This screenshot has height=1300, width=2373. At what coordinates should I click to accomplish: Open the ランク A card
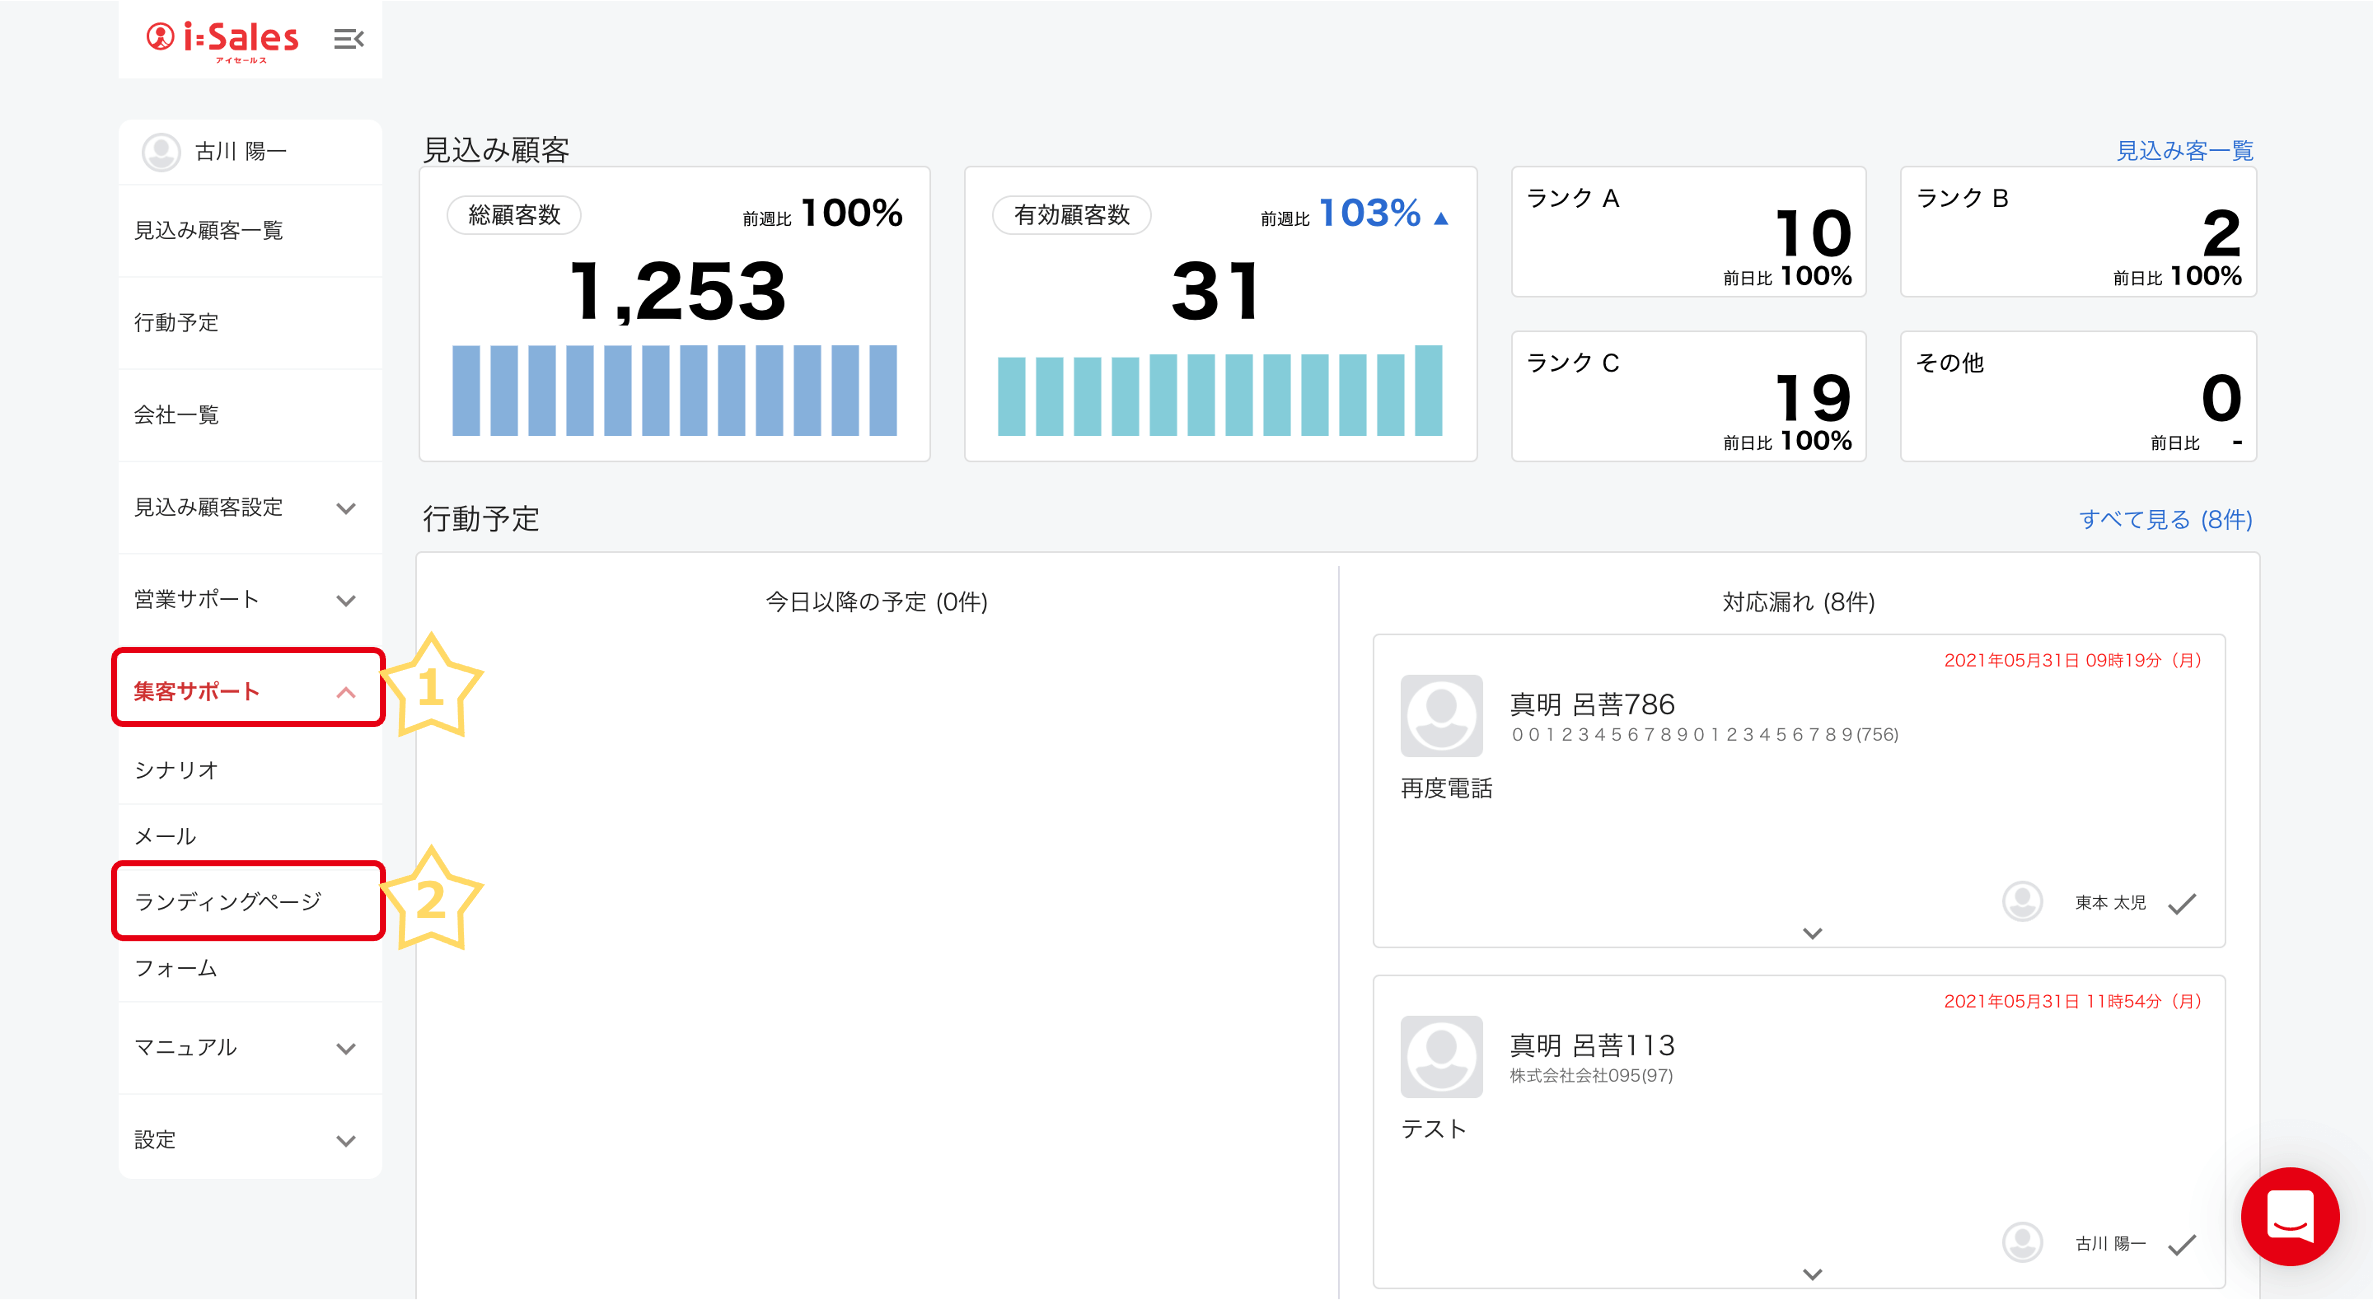point(1688,232)
